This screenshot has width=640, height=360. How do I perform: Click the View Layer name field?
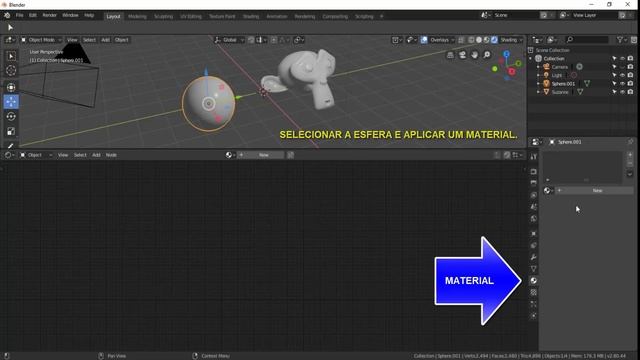594,15
